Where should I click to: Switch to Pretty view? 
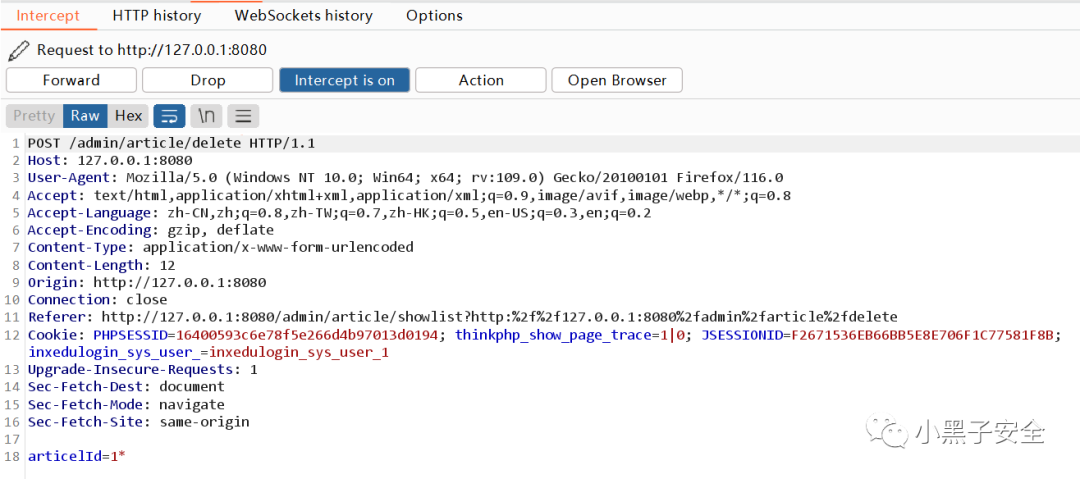click(x=34, y=116)
